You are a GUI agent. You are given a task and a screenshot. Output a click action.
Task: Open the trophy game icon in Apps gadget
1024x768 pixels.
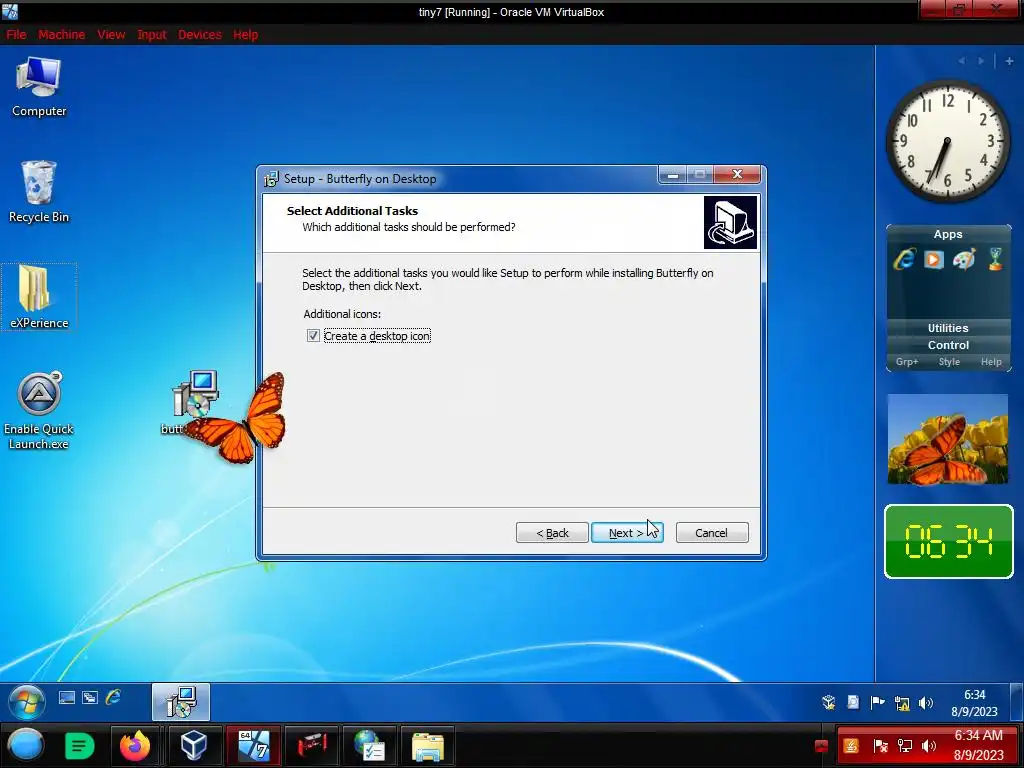[995, 259]
